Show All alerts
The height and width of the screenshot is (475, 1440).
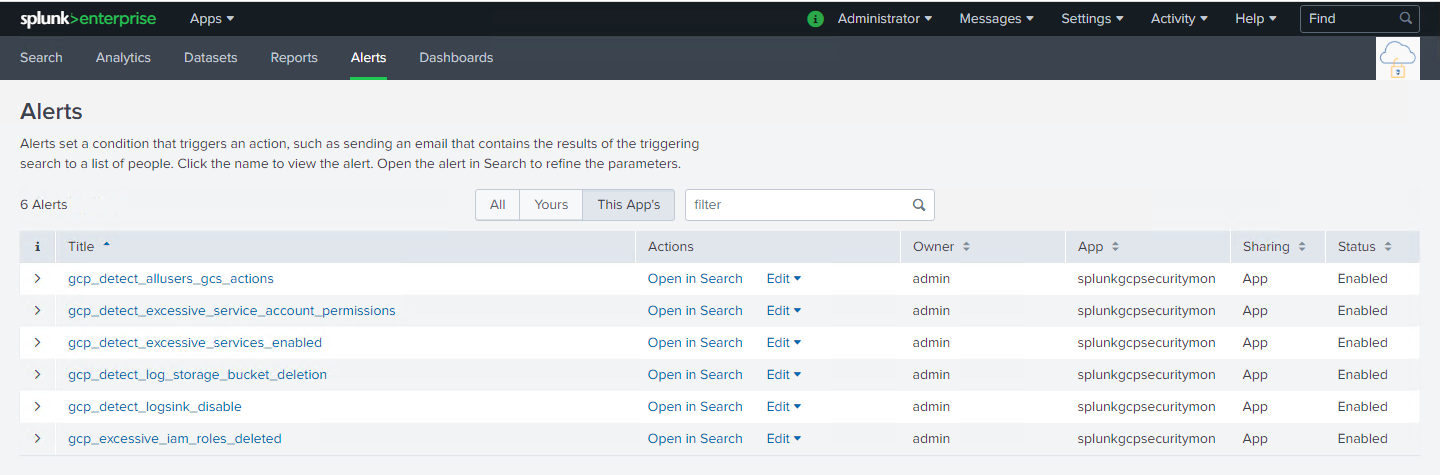pyautogui.click(x=497, y=205)
